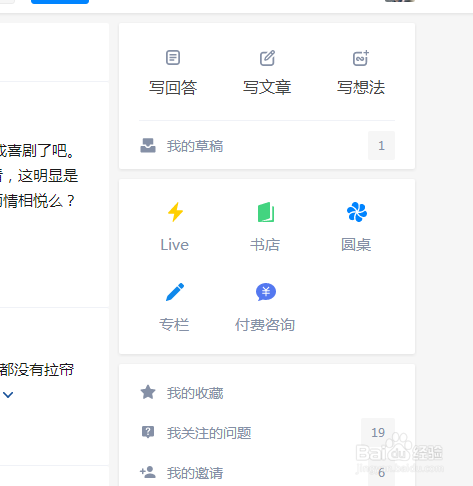The image size is (473, 486).
Task: Click the text 这明显是
Action: click(48, 176)
